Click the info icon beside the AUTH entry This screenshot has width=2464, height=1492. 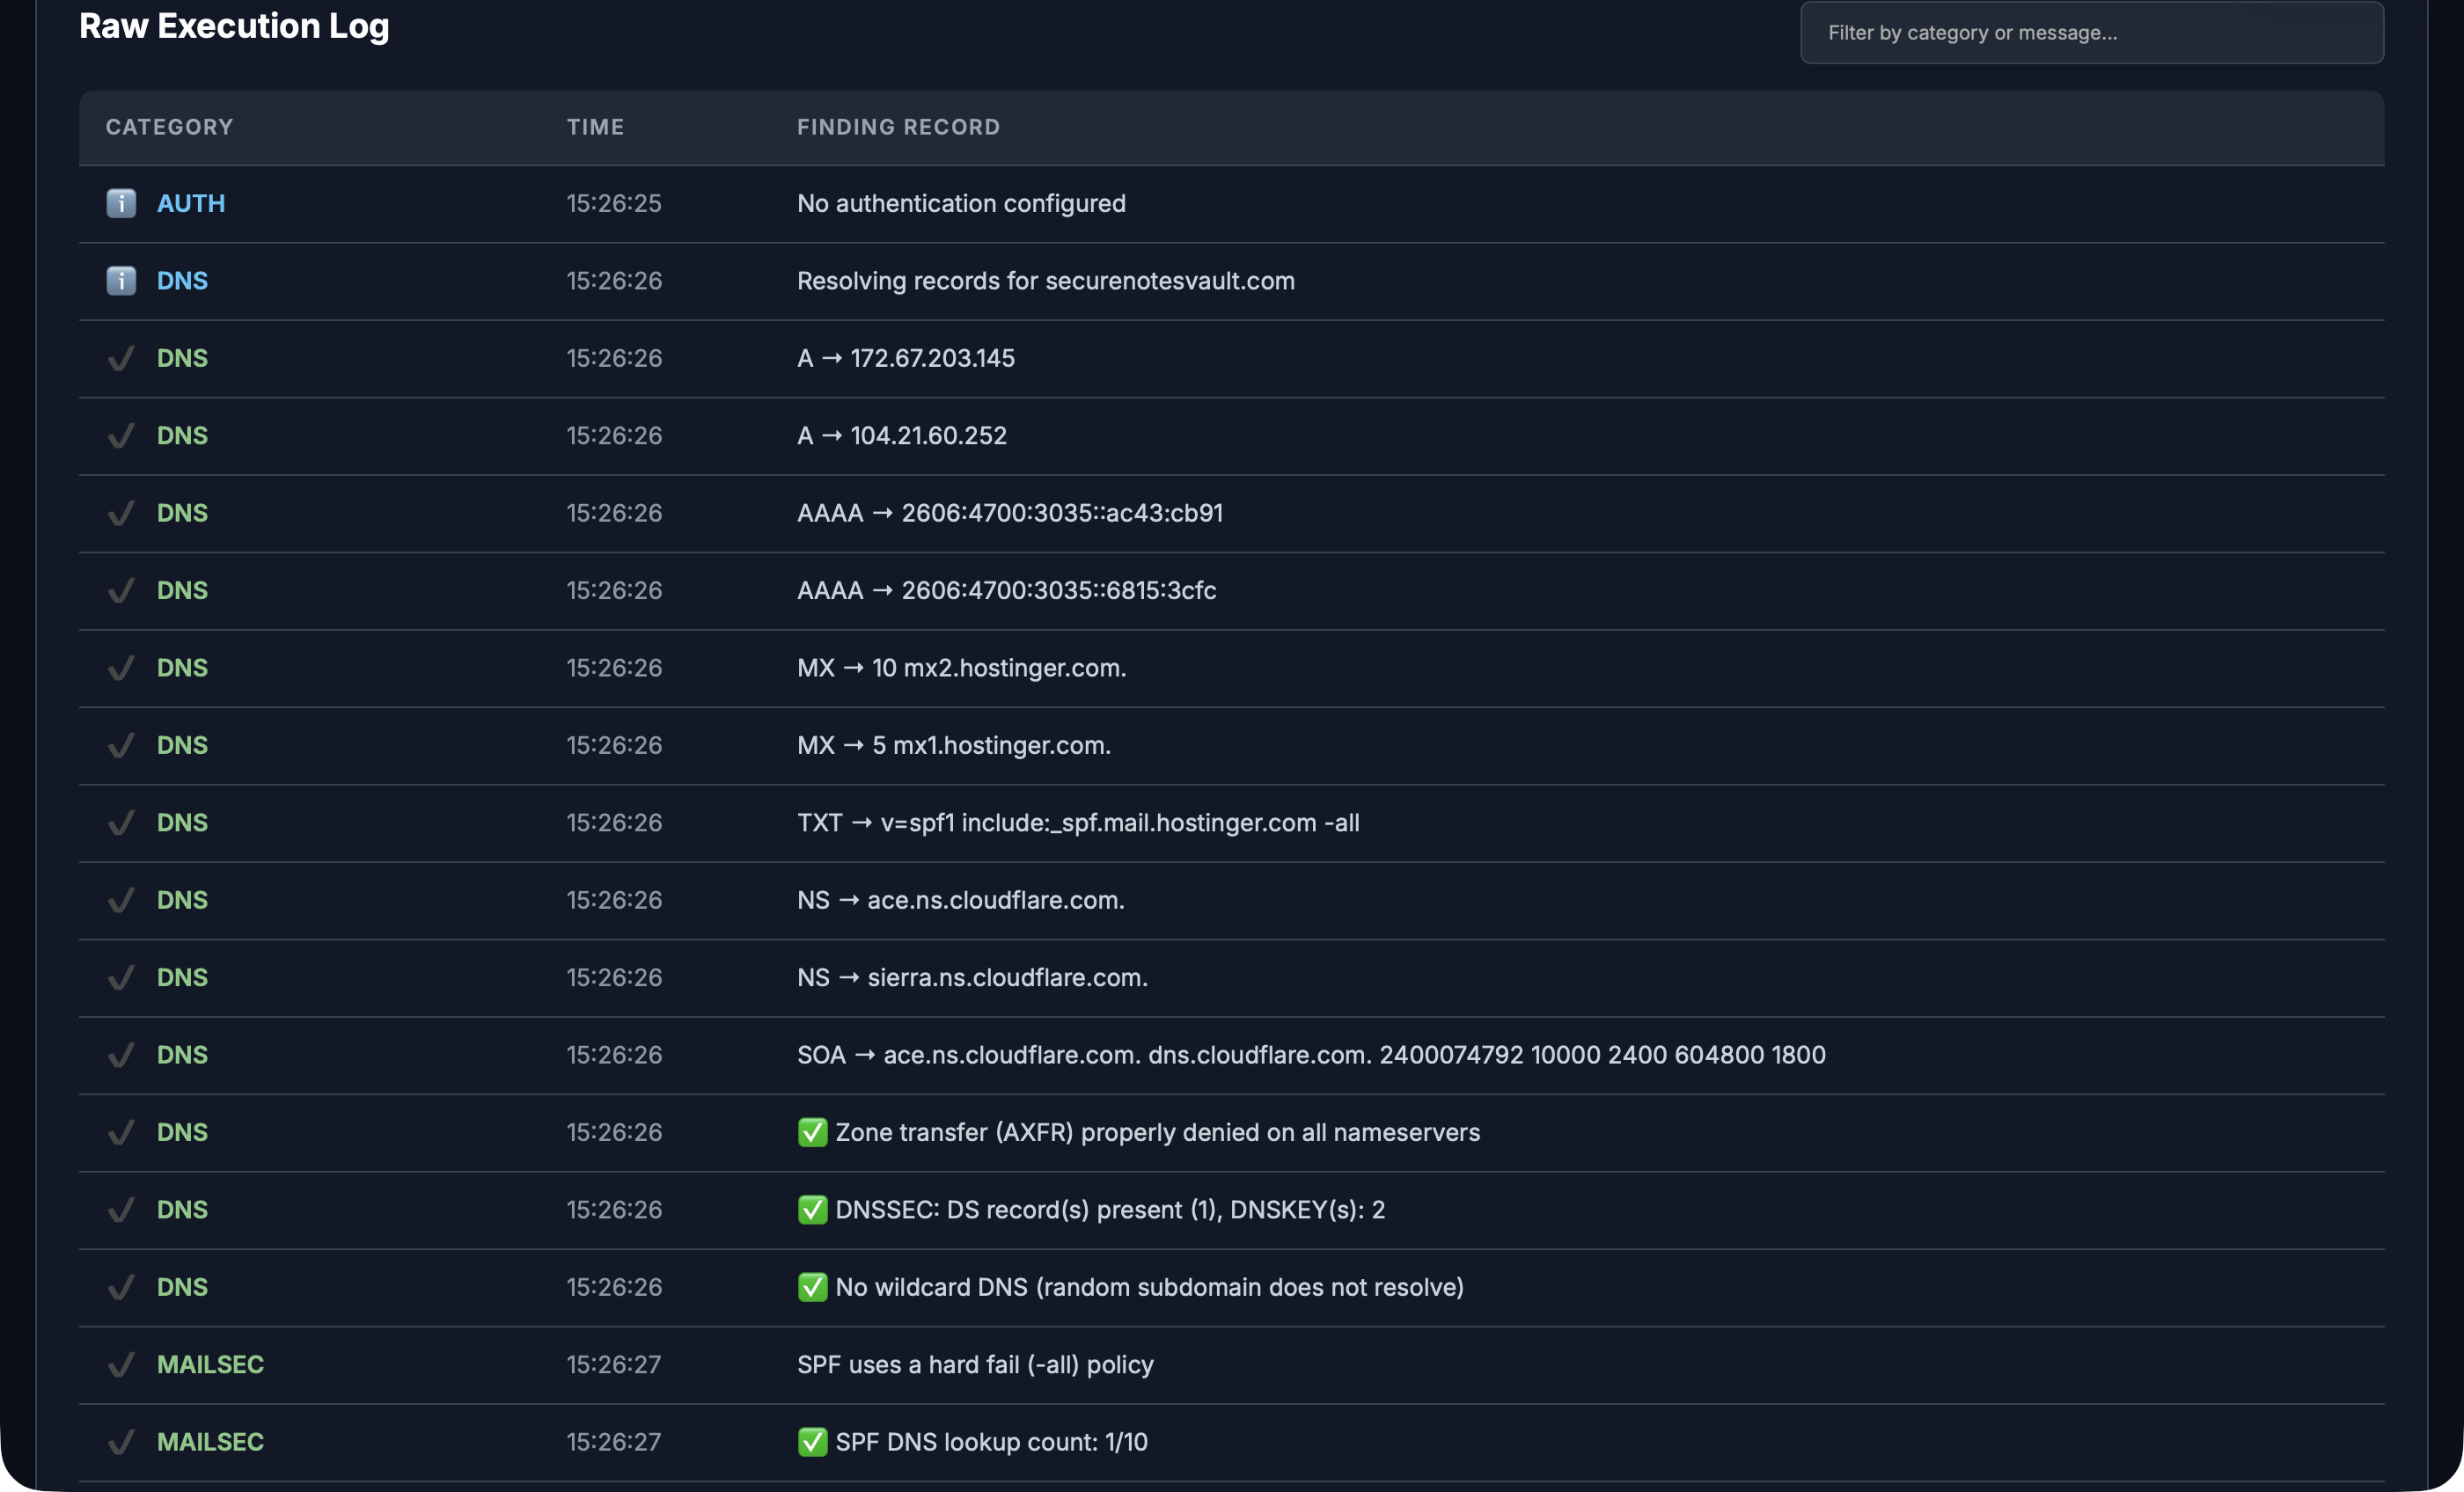(x=120, y=203)
